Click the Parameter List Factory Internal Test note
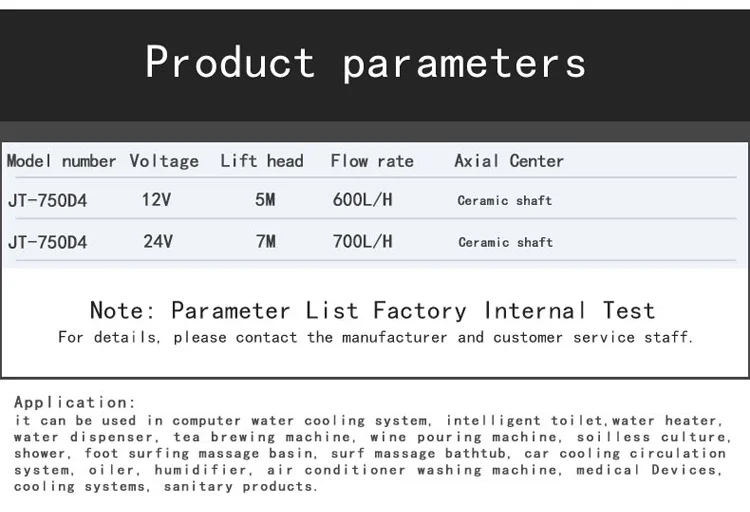750x512 pixels. [372, 310]
